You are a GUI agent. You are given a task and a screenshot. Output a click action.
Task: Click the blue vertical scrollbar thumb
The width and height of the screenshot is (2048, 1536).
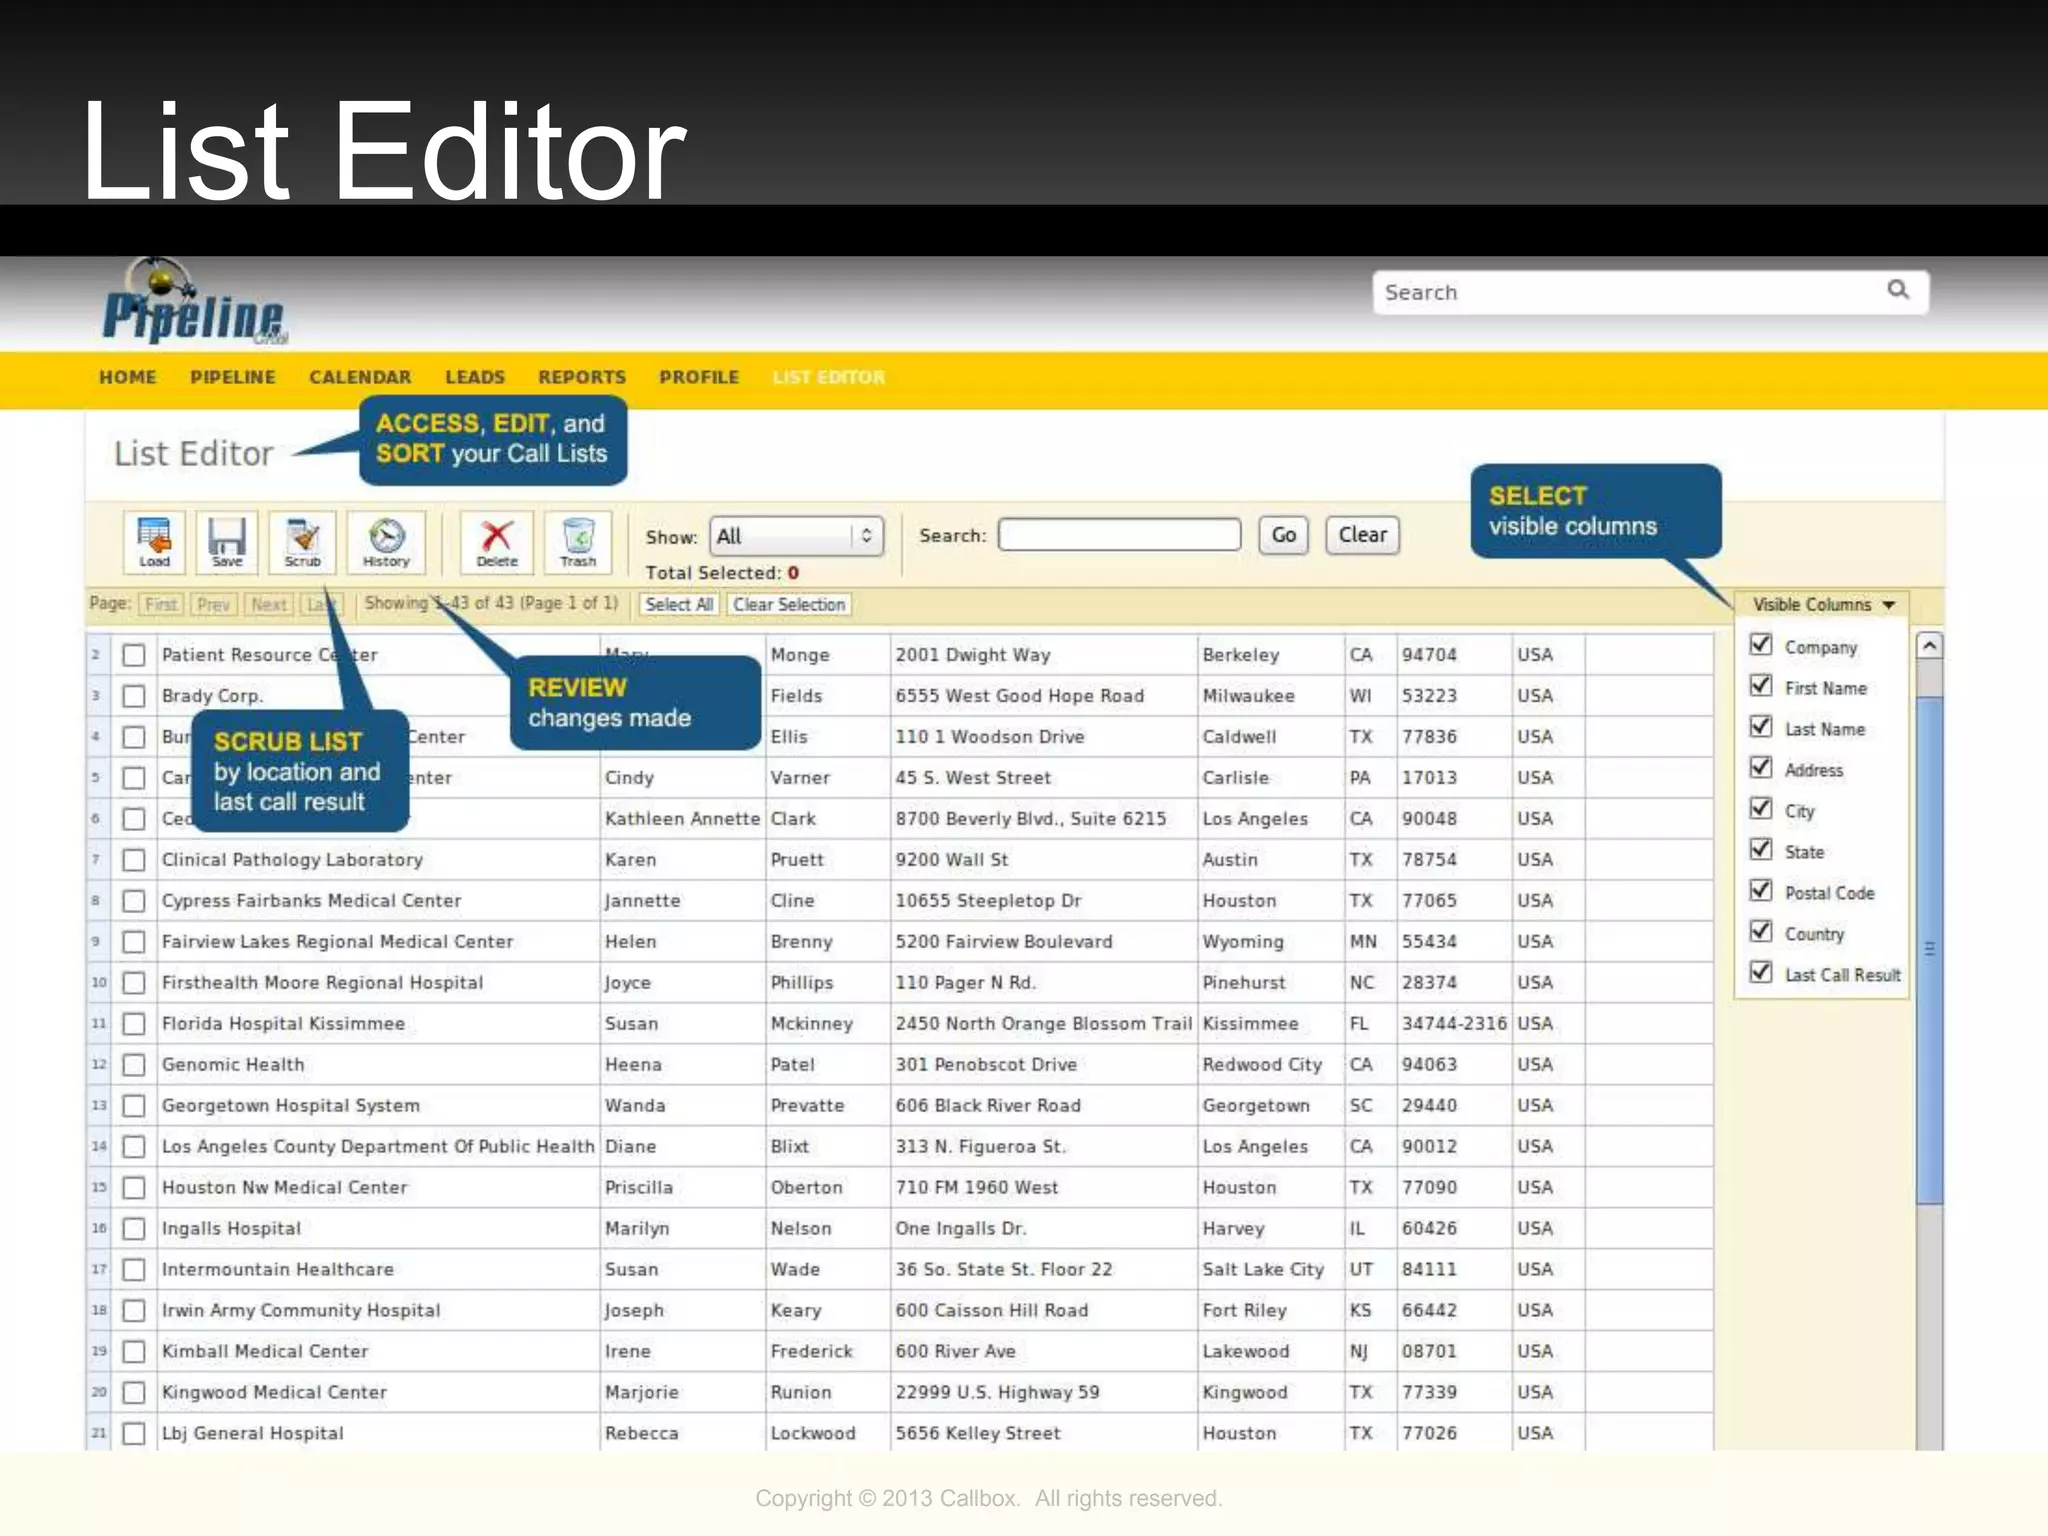click(1929, 950)
